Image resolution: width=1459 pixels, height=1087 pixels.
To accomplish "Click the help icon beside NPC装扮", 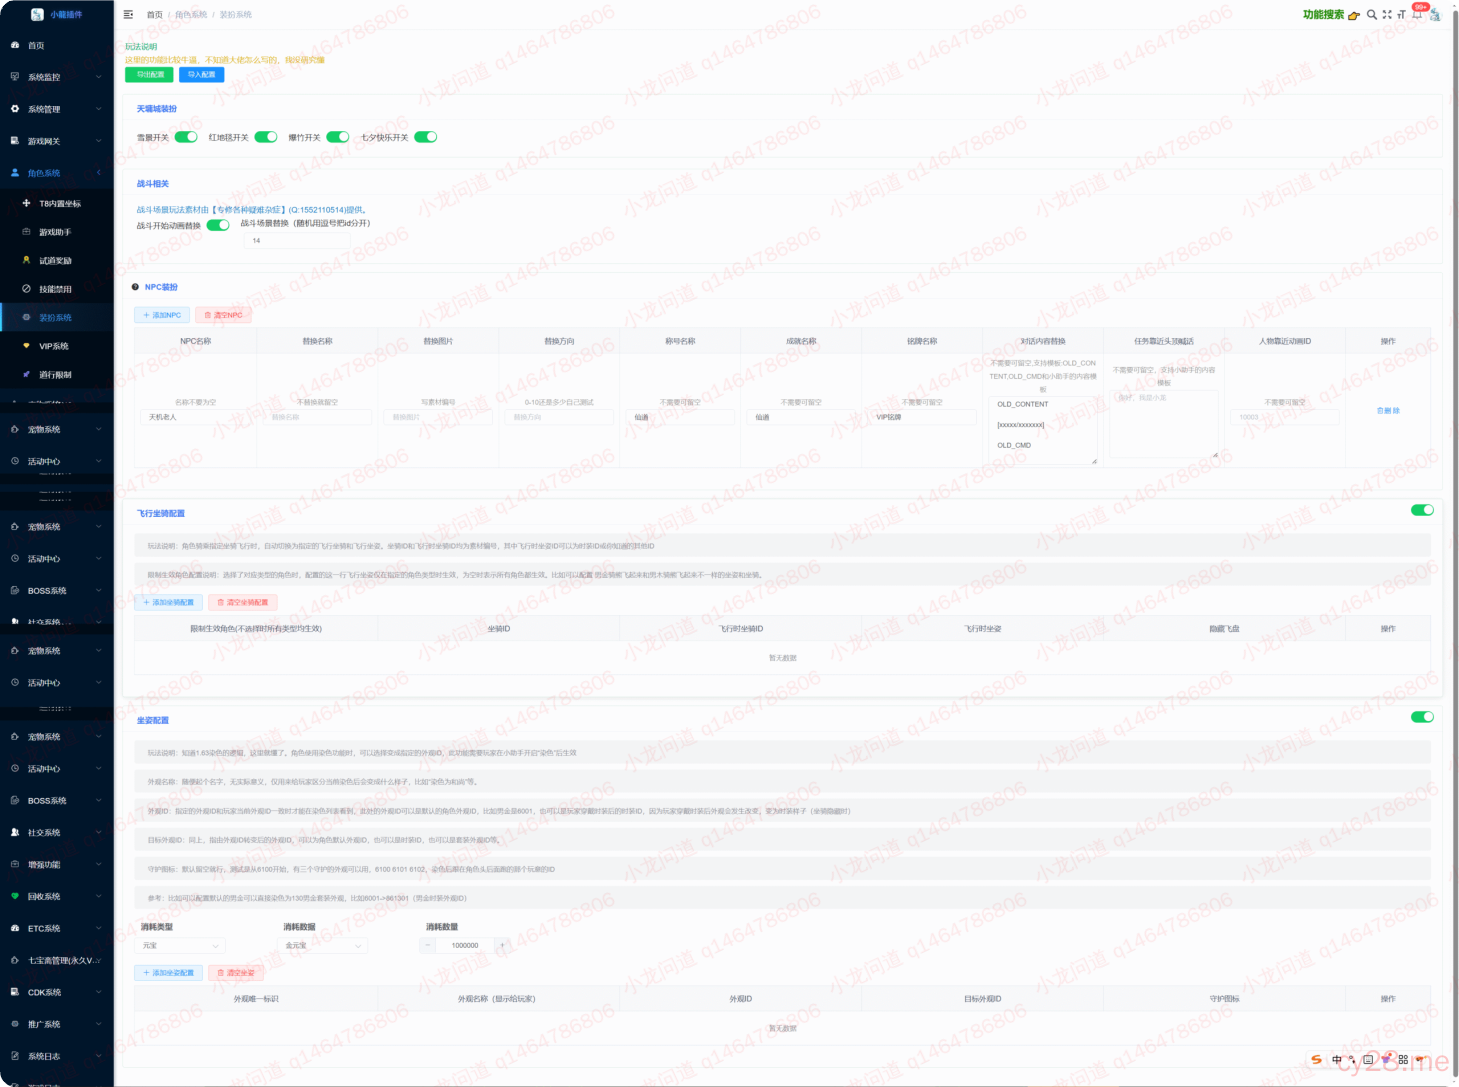I will 136,287.
